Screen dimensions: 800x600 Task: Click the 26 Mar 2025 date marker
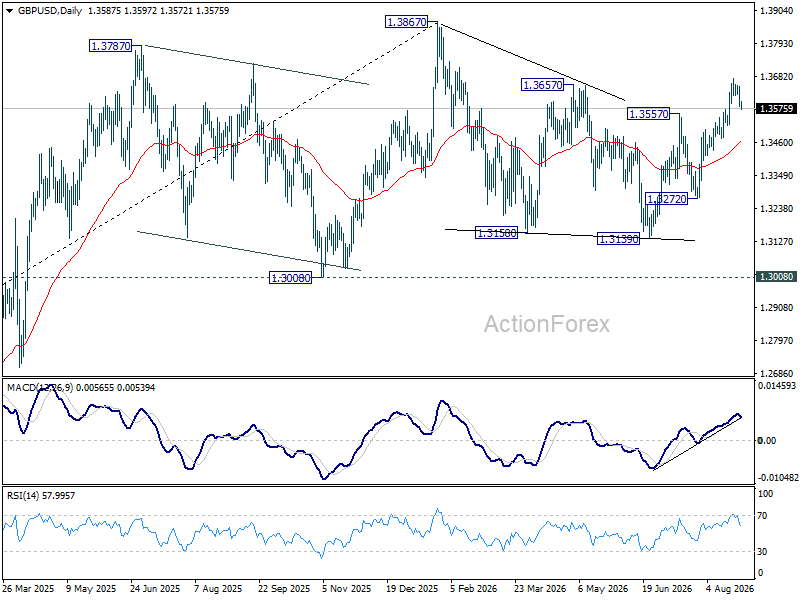point(28,588)
